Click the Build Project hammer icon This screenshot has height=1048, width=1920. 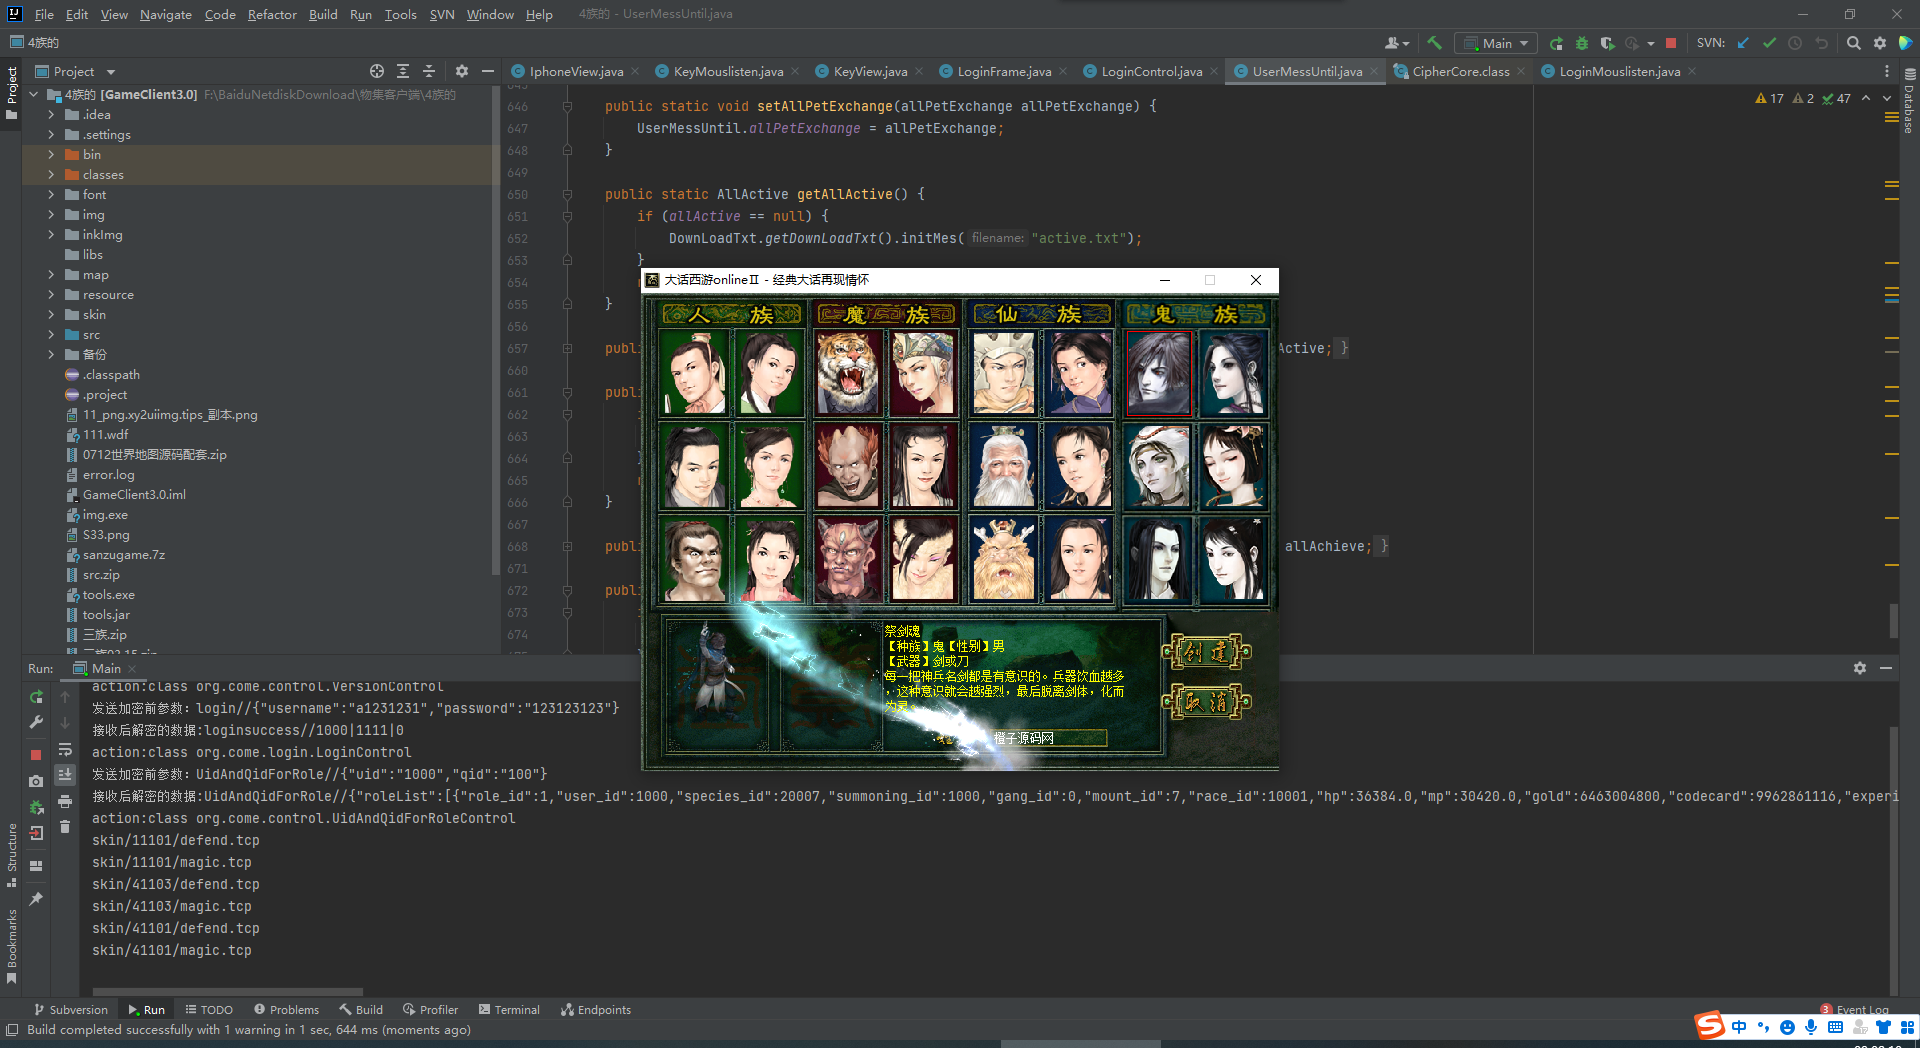1434,43
